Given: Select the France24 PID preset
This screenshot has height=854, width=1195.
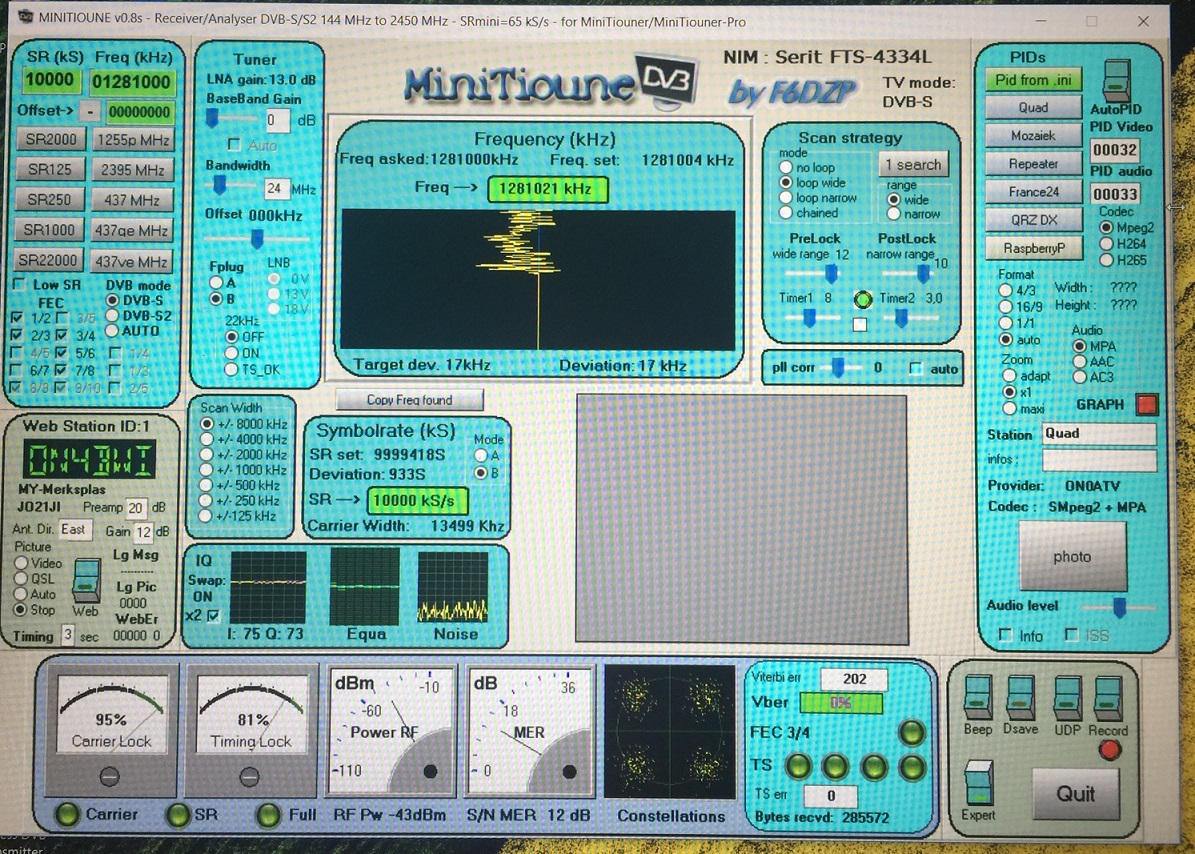Looking at the screenshot, I should tap(1033, 191).
